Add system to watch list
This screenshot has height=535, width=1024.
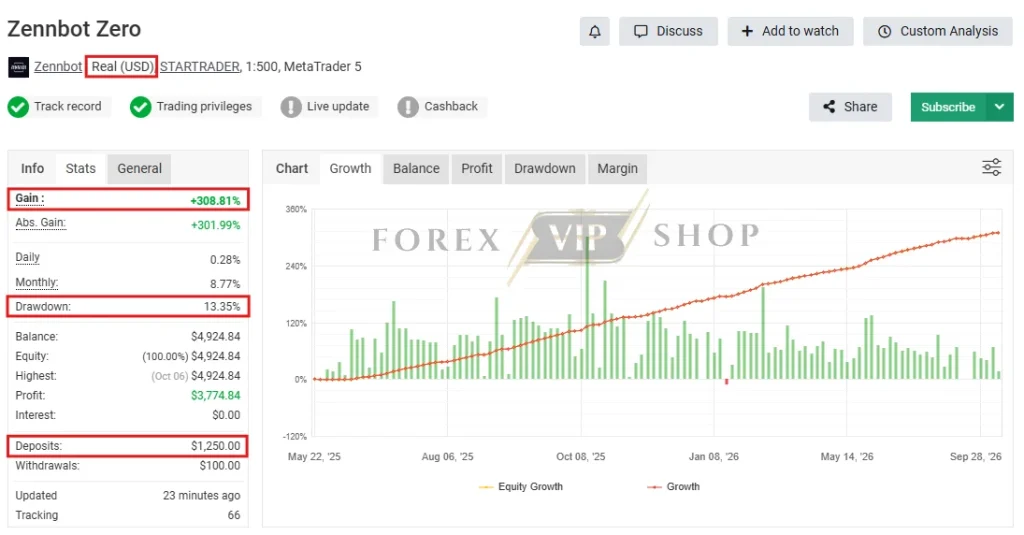790,31
